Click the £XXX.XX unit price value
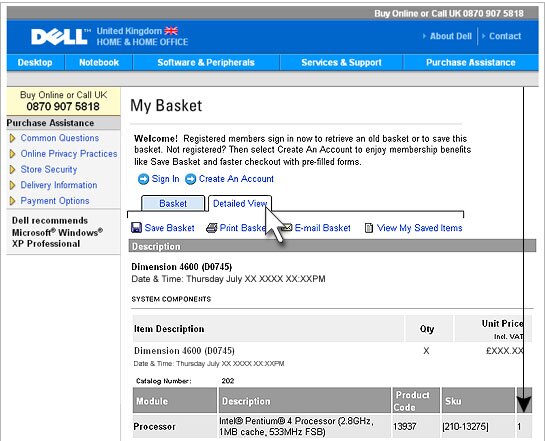This screenshot has width=545, height=441. [x=505, y=351]
